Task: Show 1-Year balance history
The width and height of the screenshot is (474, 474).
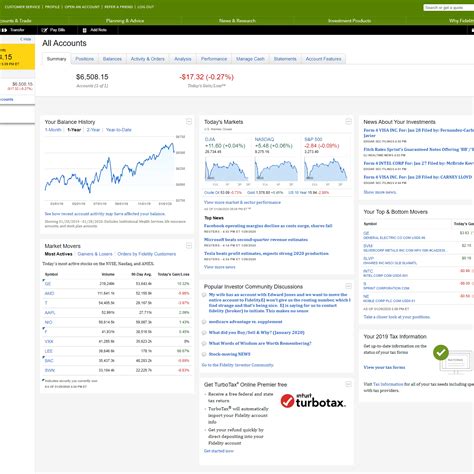Action: tap(74, 130)
